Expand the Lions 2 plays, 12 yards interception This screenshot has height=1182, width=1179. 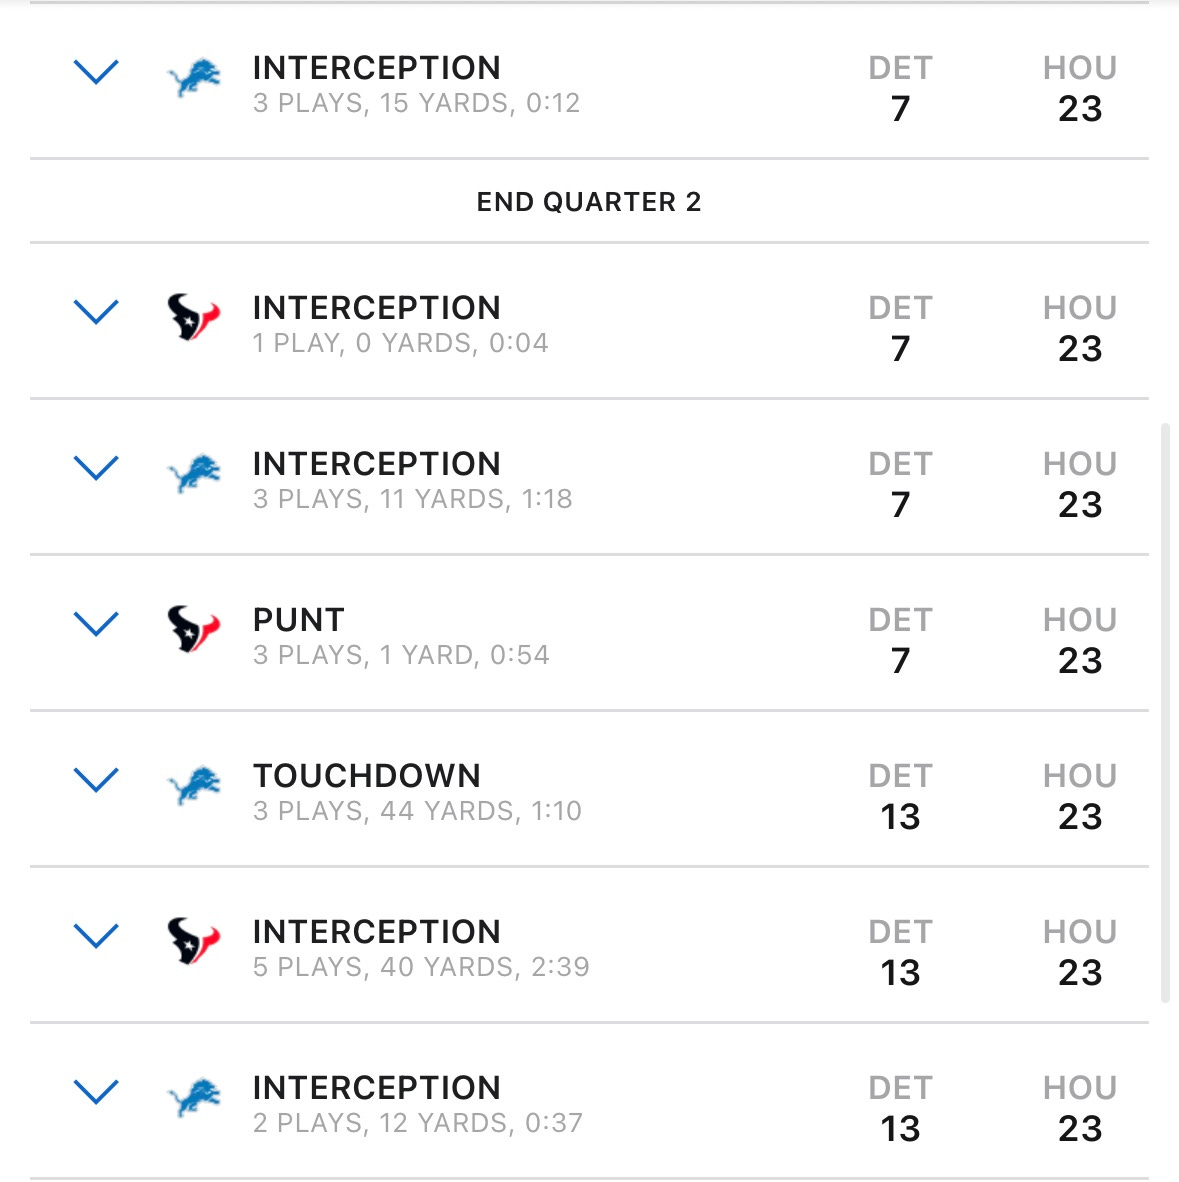tap(96, 1092)
